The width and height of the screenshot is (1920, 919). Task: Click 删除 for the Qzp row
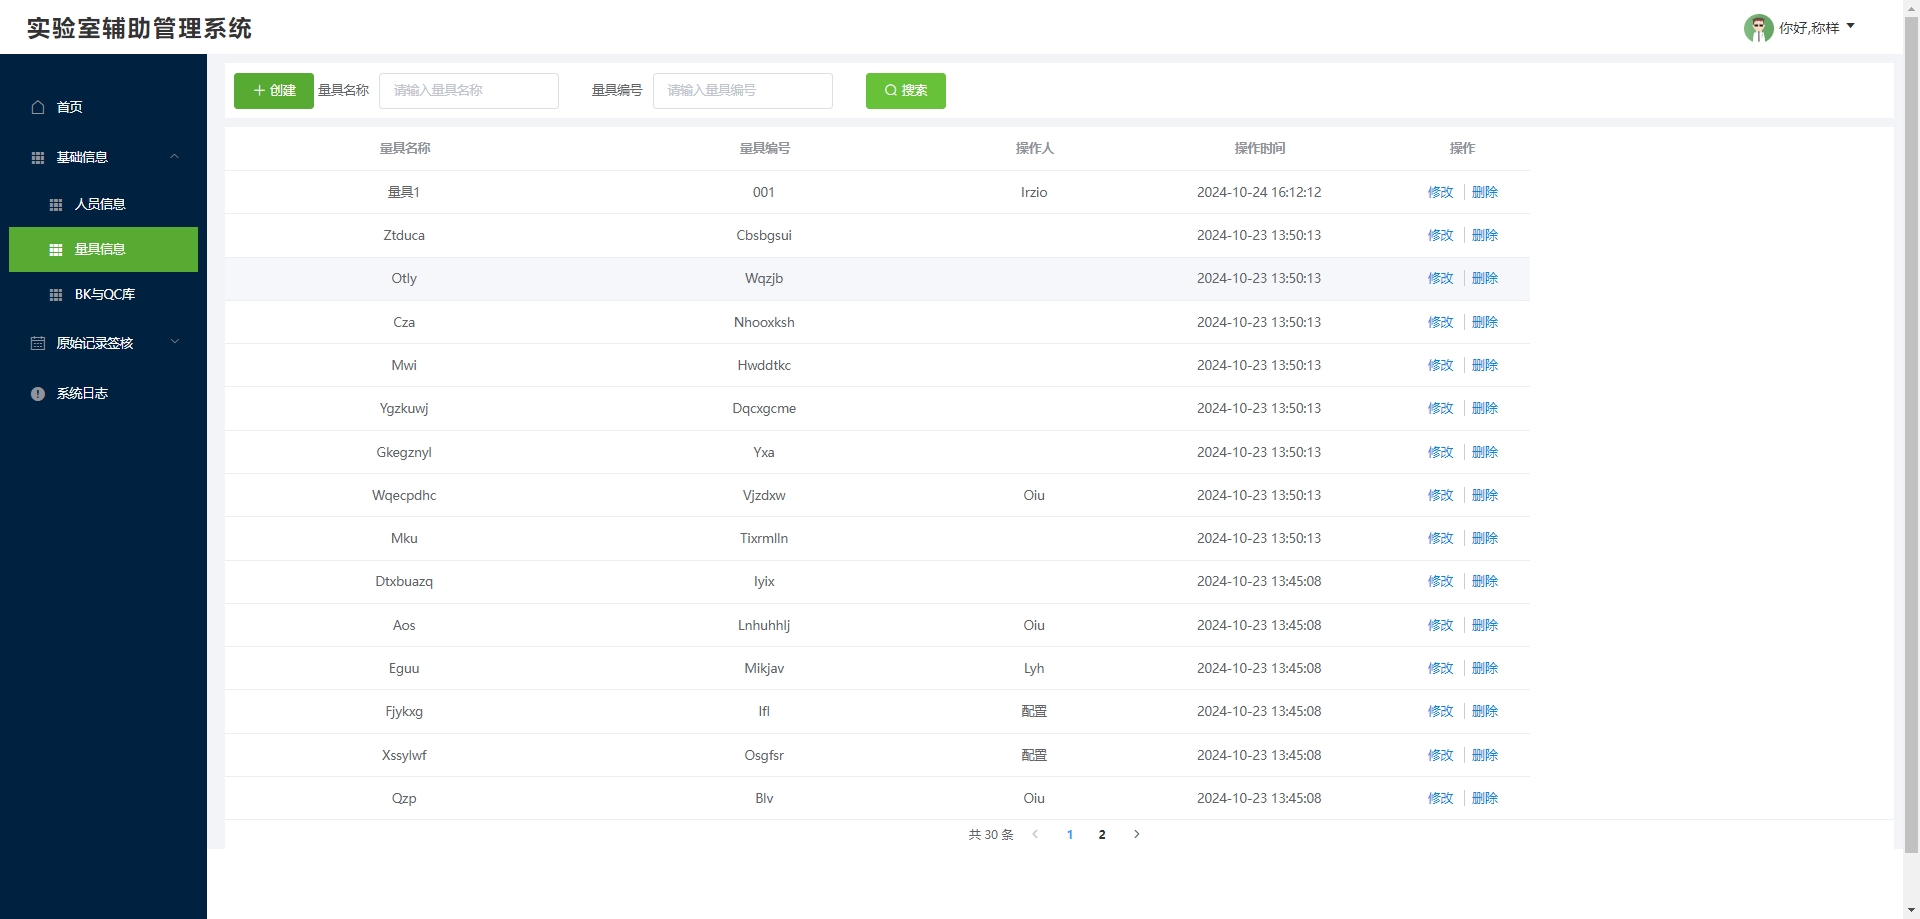[1485, 798]
